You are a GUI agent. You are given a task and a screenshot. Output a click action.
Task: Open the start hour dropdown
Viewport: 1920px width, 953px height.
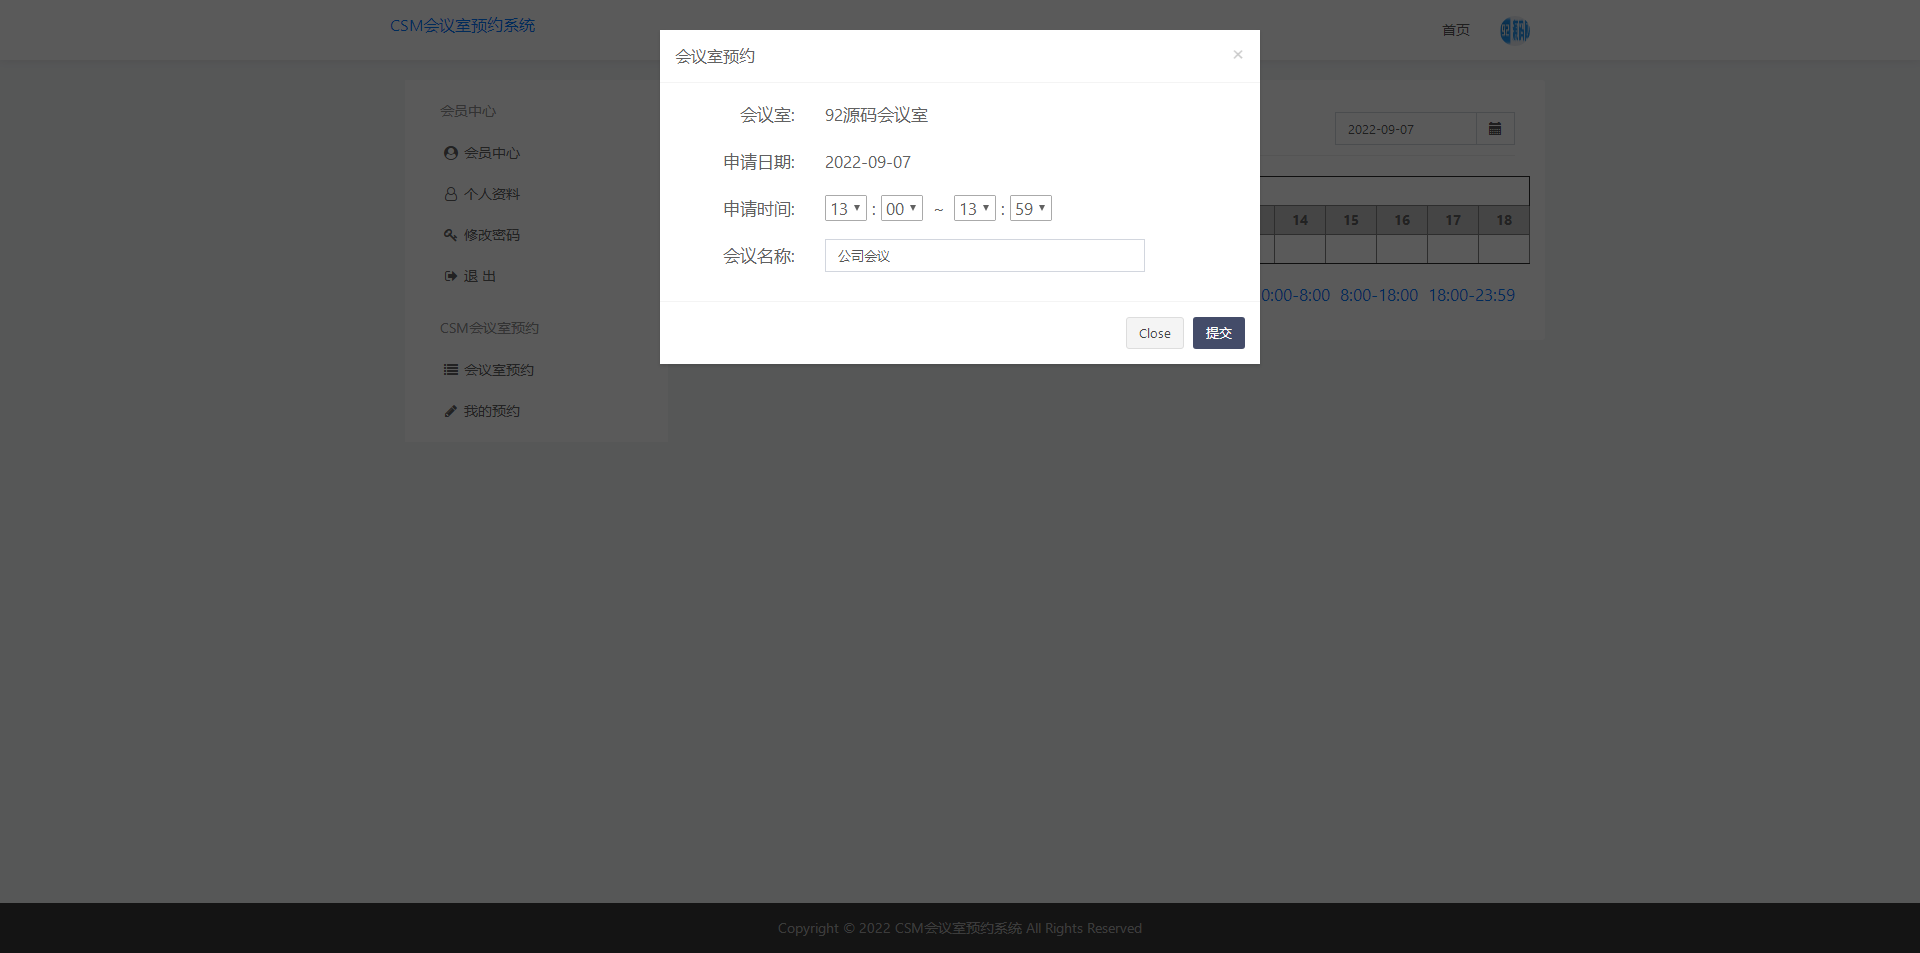pyautogui.click(x=845, y=209)
